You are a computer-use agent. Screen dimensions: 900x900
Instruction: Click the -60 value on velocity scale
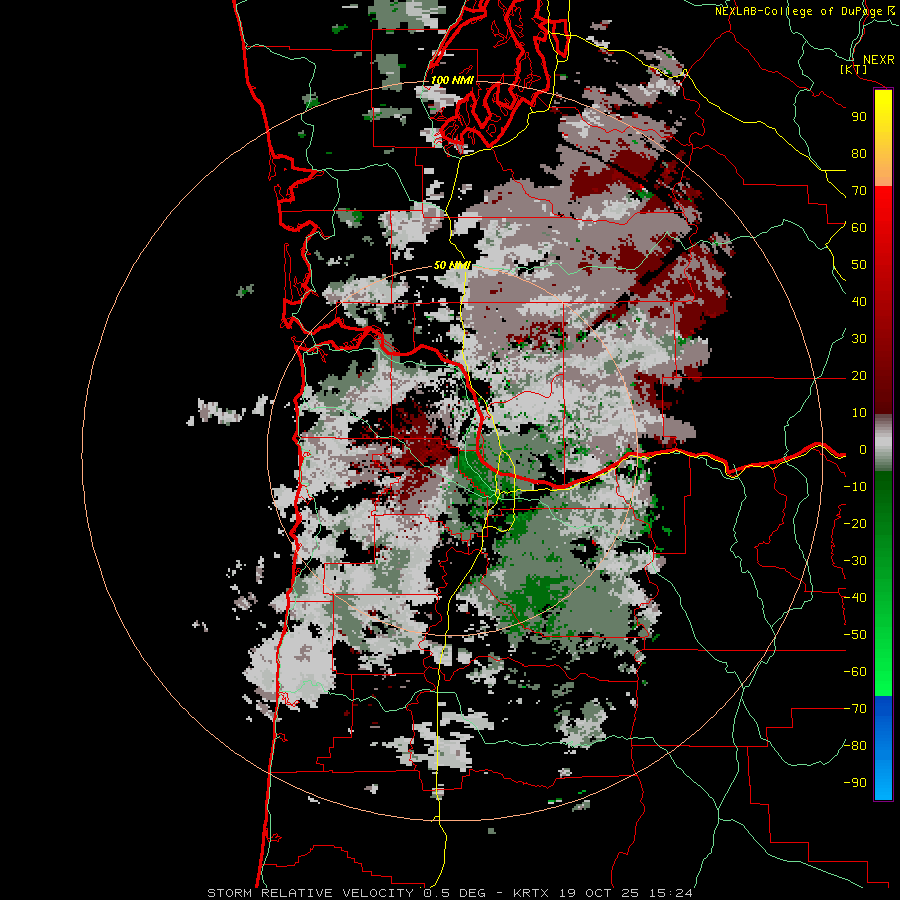(x=855, y=672)
